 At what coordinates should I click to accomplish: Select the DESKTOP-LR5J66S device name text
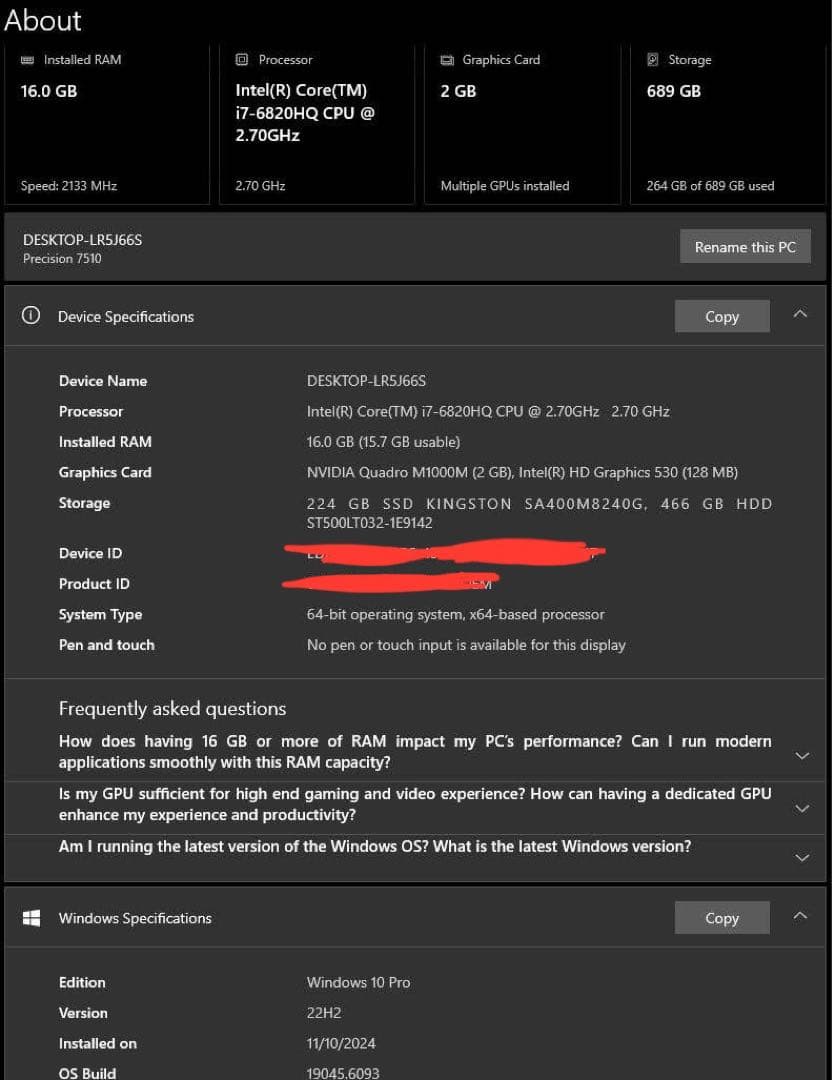pos(82,240)
